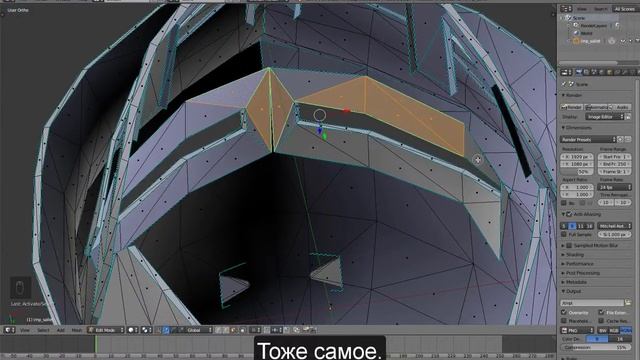
Task: Expand the Post Processing panel
Action: pos(581,273)
